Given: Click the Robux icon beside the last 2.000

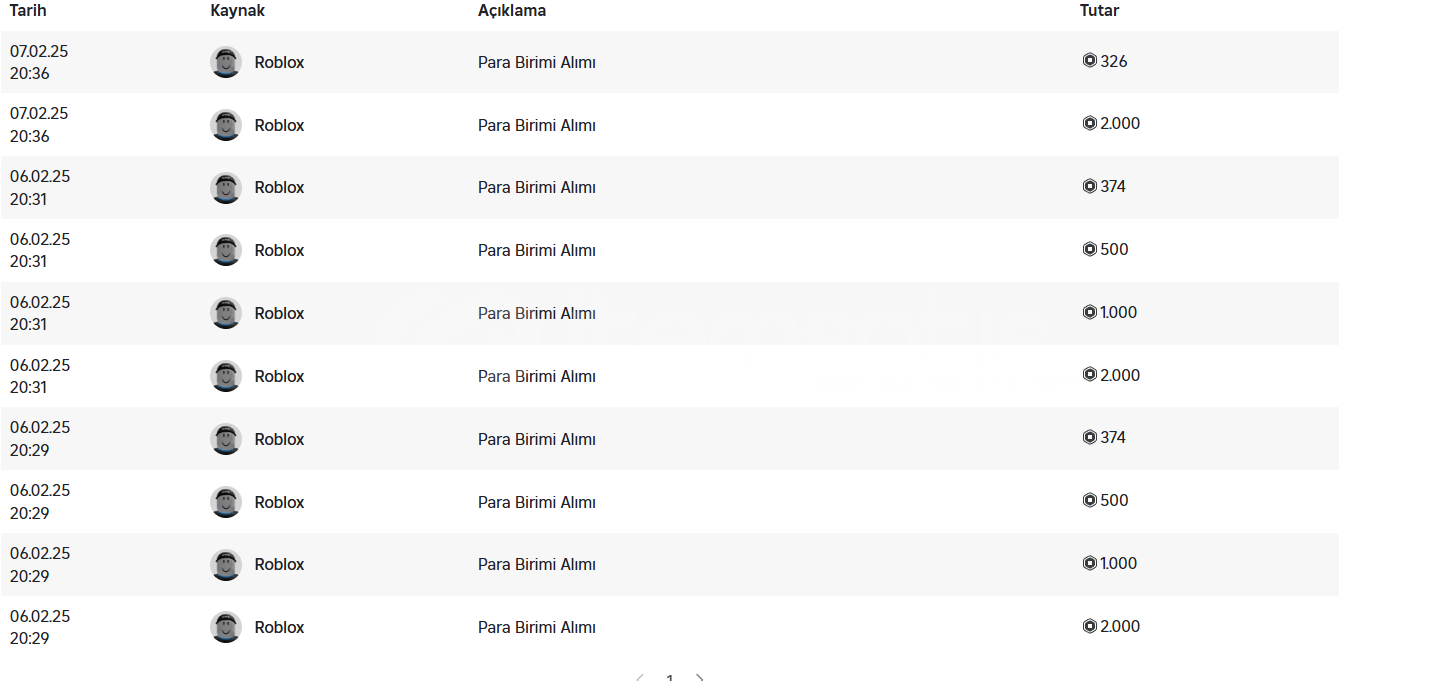Looking at the screenshot, I should point(1089,626).
